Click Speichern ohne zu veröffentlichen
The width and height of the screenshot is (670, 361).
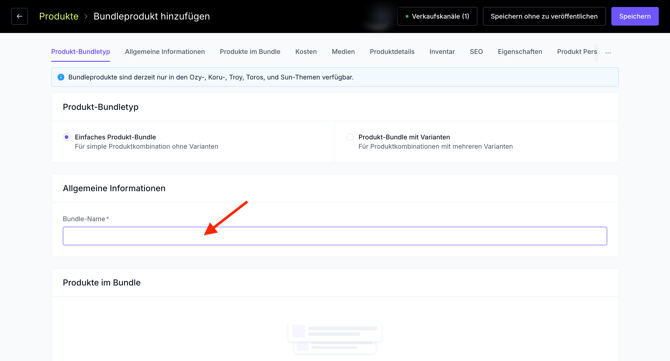544,16
